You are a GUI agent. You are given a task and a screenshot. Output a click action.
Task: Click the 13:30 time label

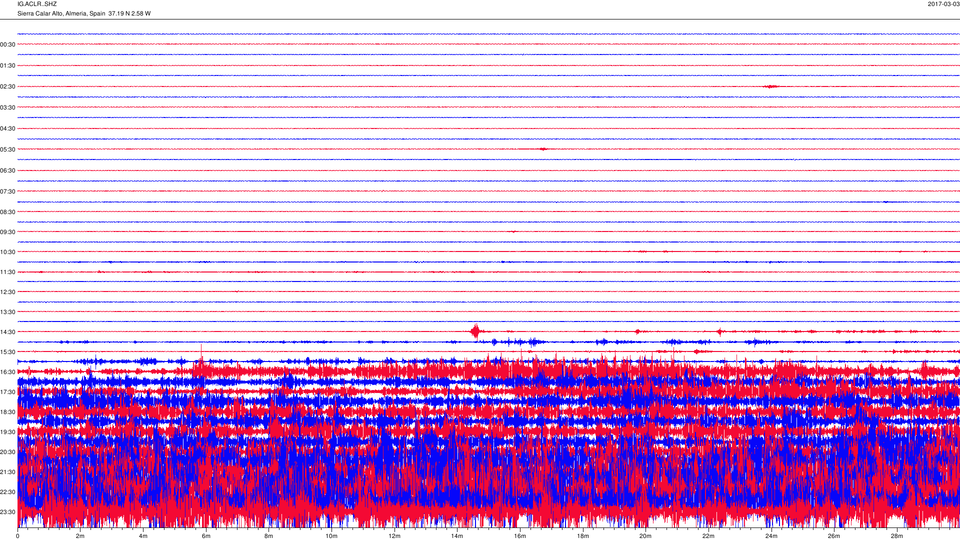[8, 312]
